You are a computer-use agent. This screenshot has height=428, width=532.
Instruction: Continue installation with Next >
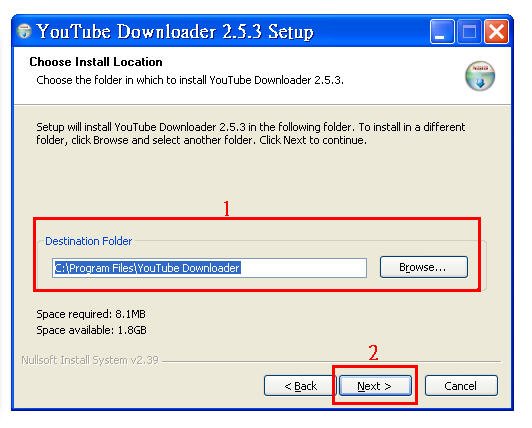tap(375, 386)
